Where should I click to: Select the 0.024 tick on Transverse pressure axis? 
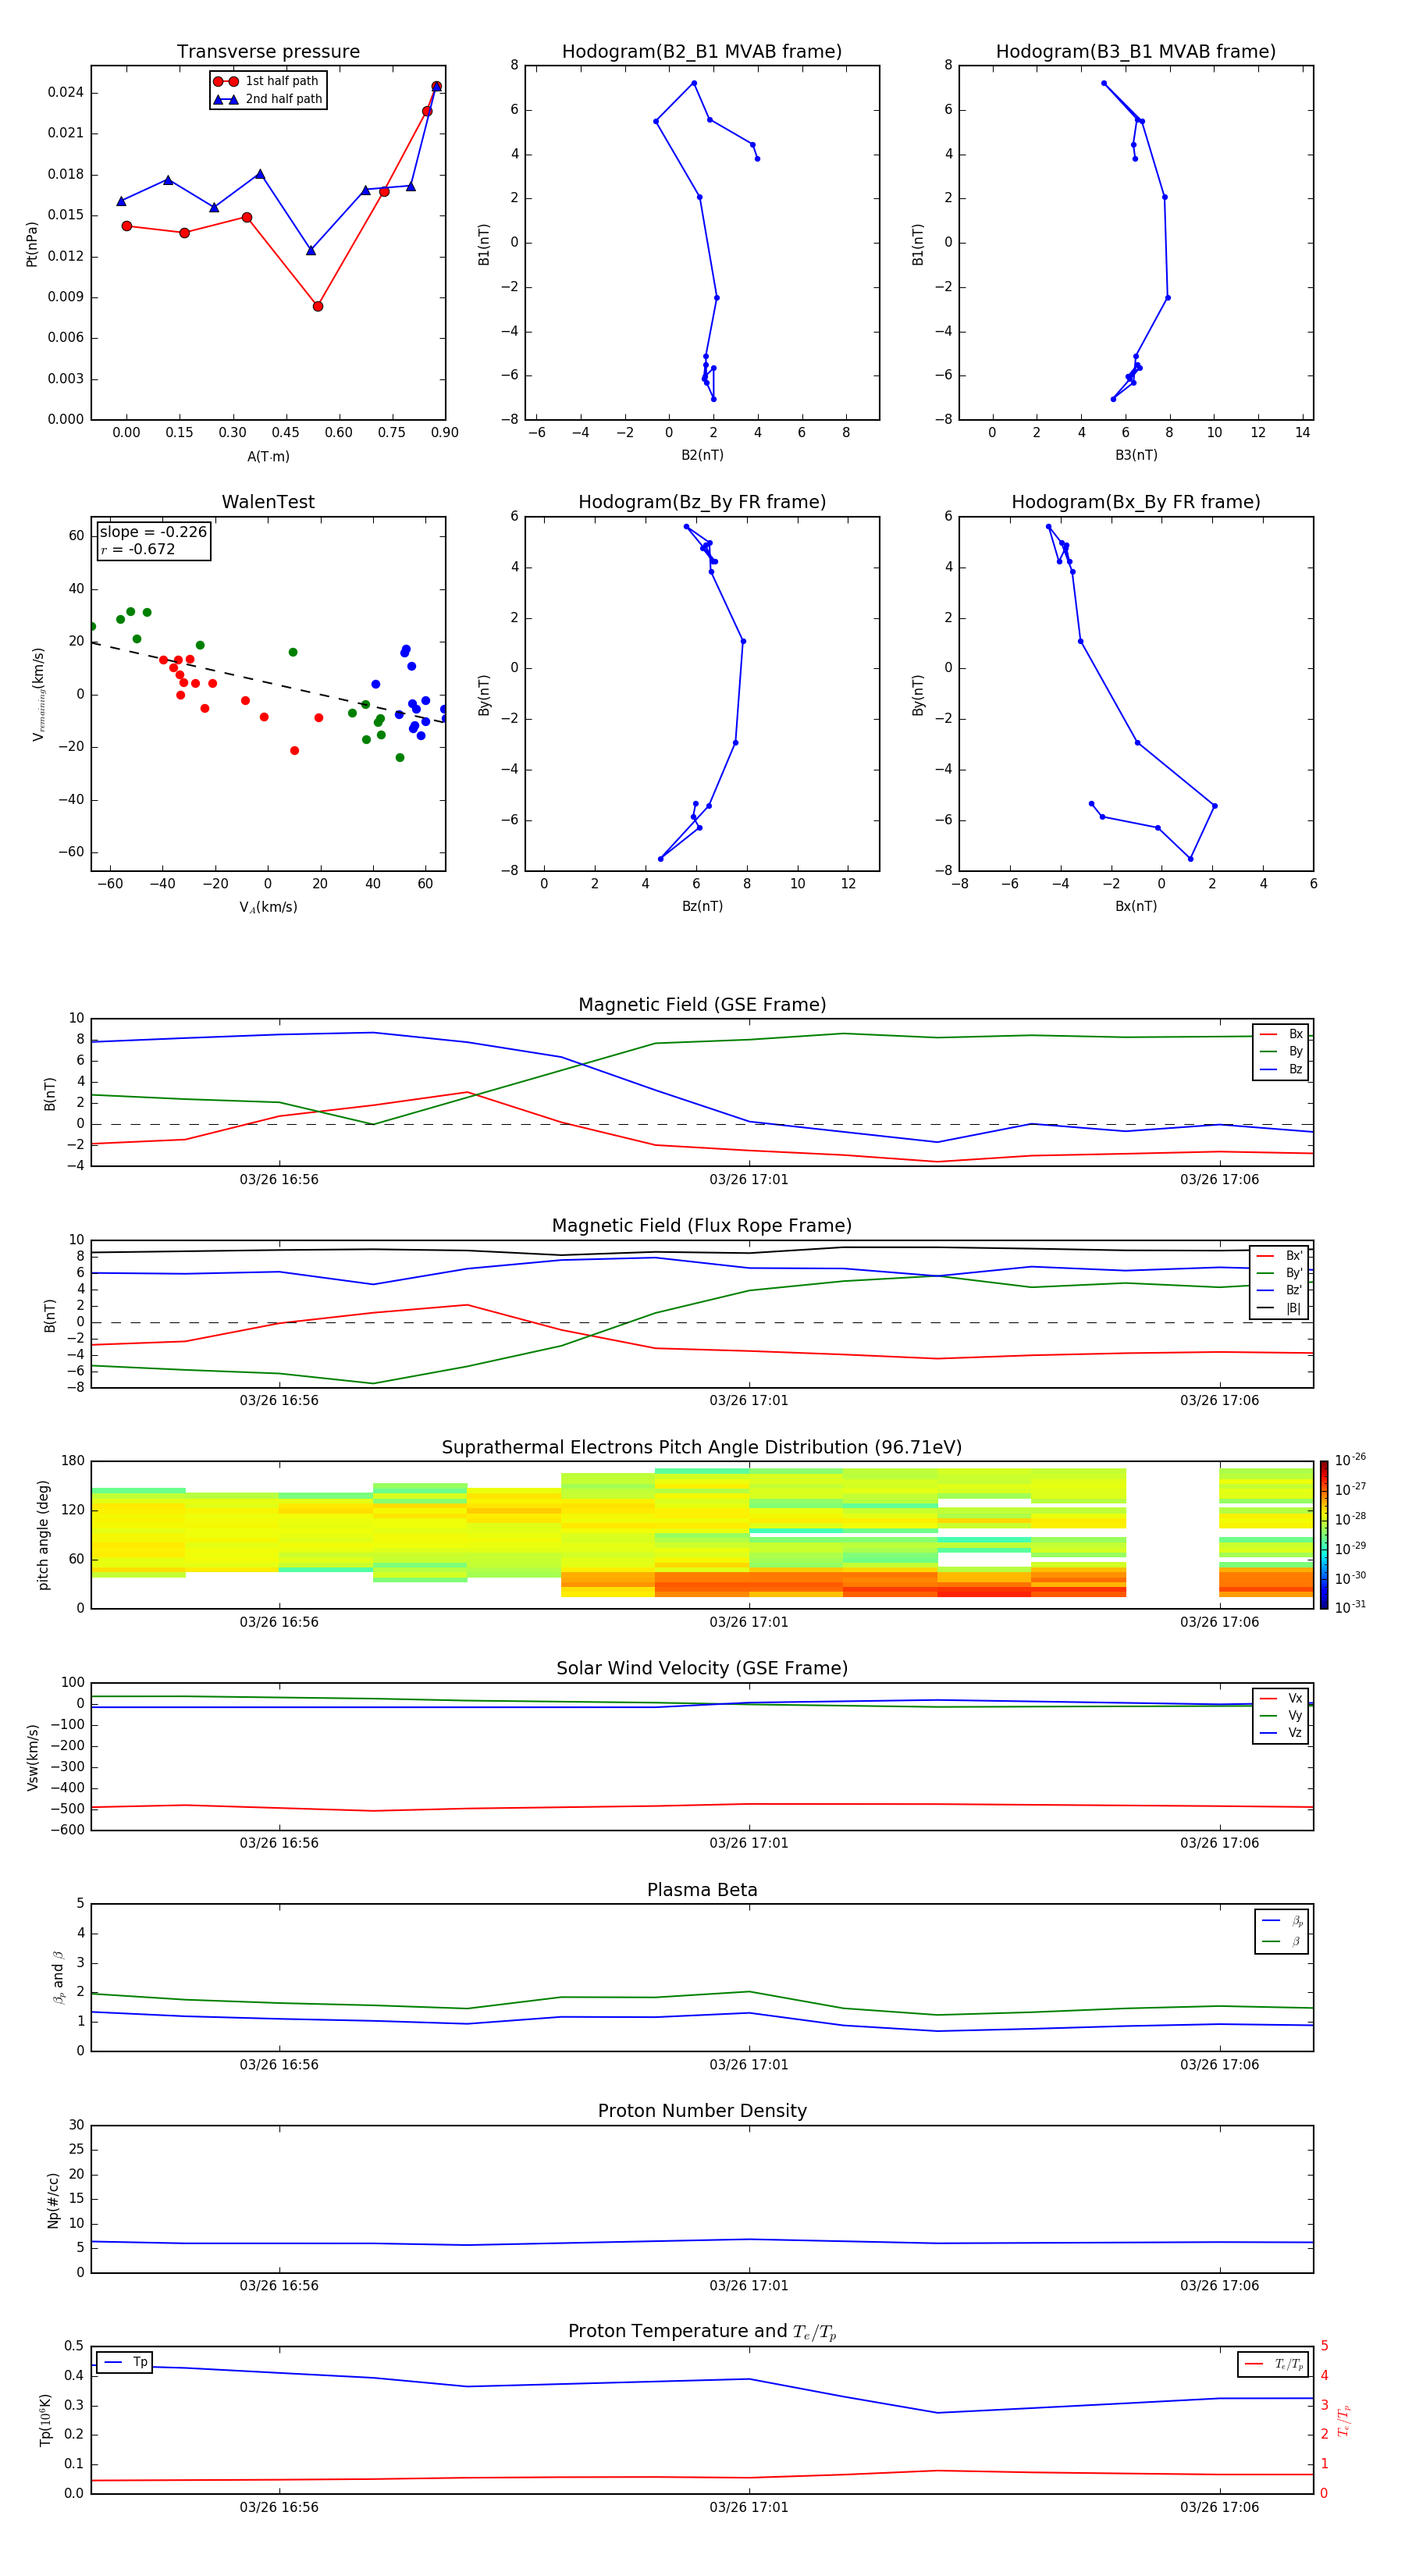click(x=65, y=92)
